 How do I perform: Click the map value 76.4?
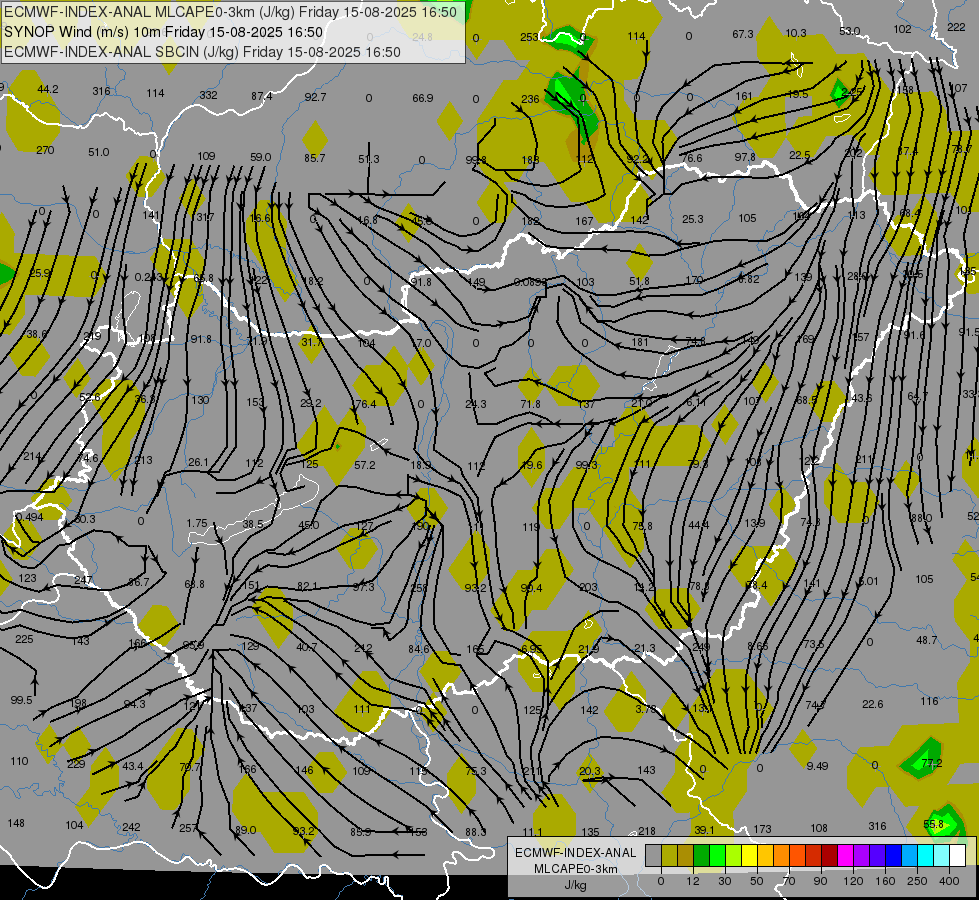point(366,404)
